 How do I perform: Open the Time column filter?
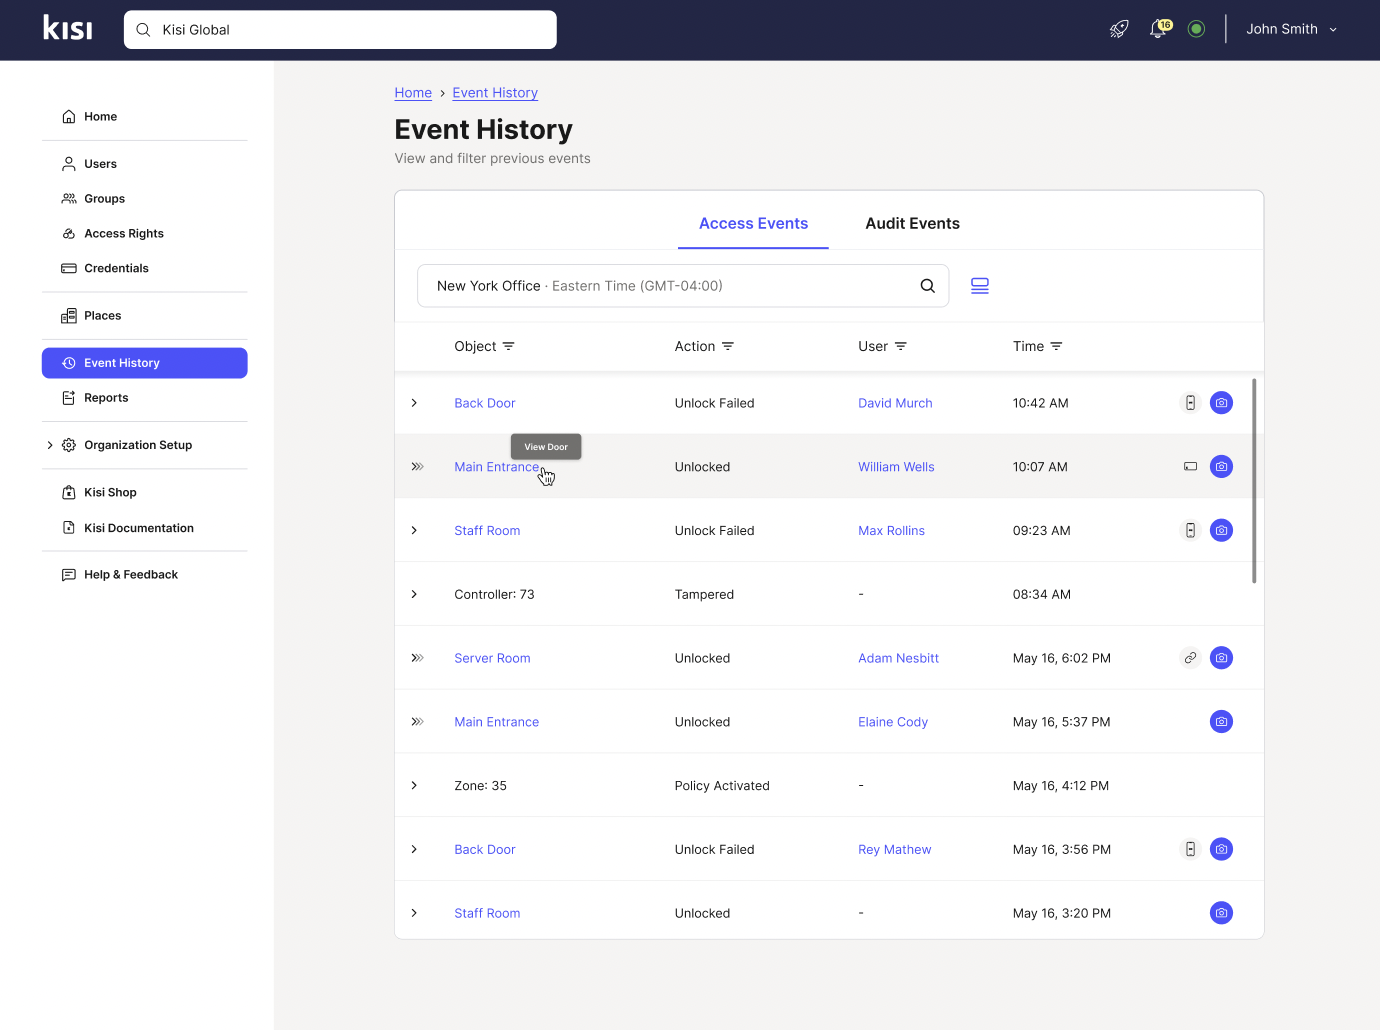tap(1056, 346)
